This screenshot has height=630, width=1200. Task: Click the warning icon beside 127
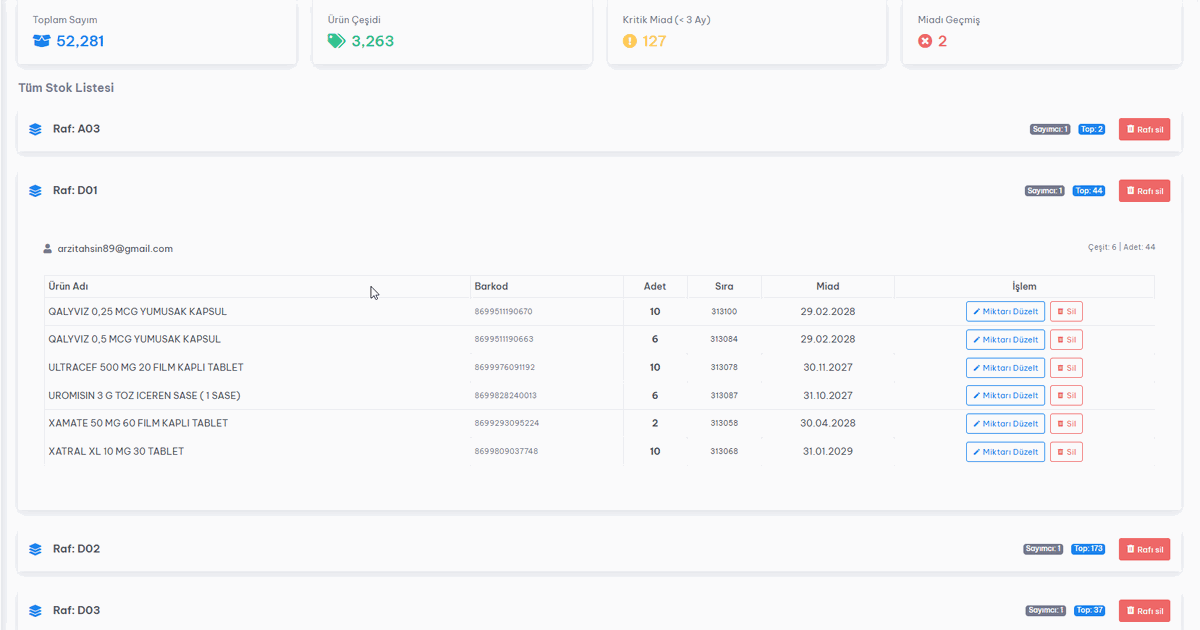click(x=629, y=41)
